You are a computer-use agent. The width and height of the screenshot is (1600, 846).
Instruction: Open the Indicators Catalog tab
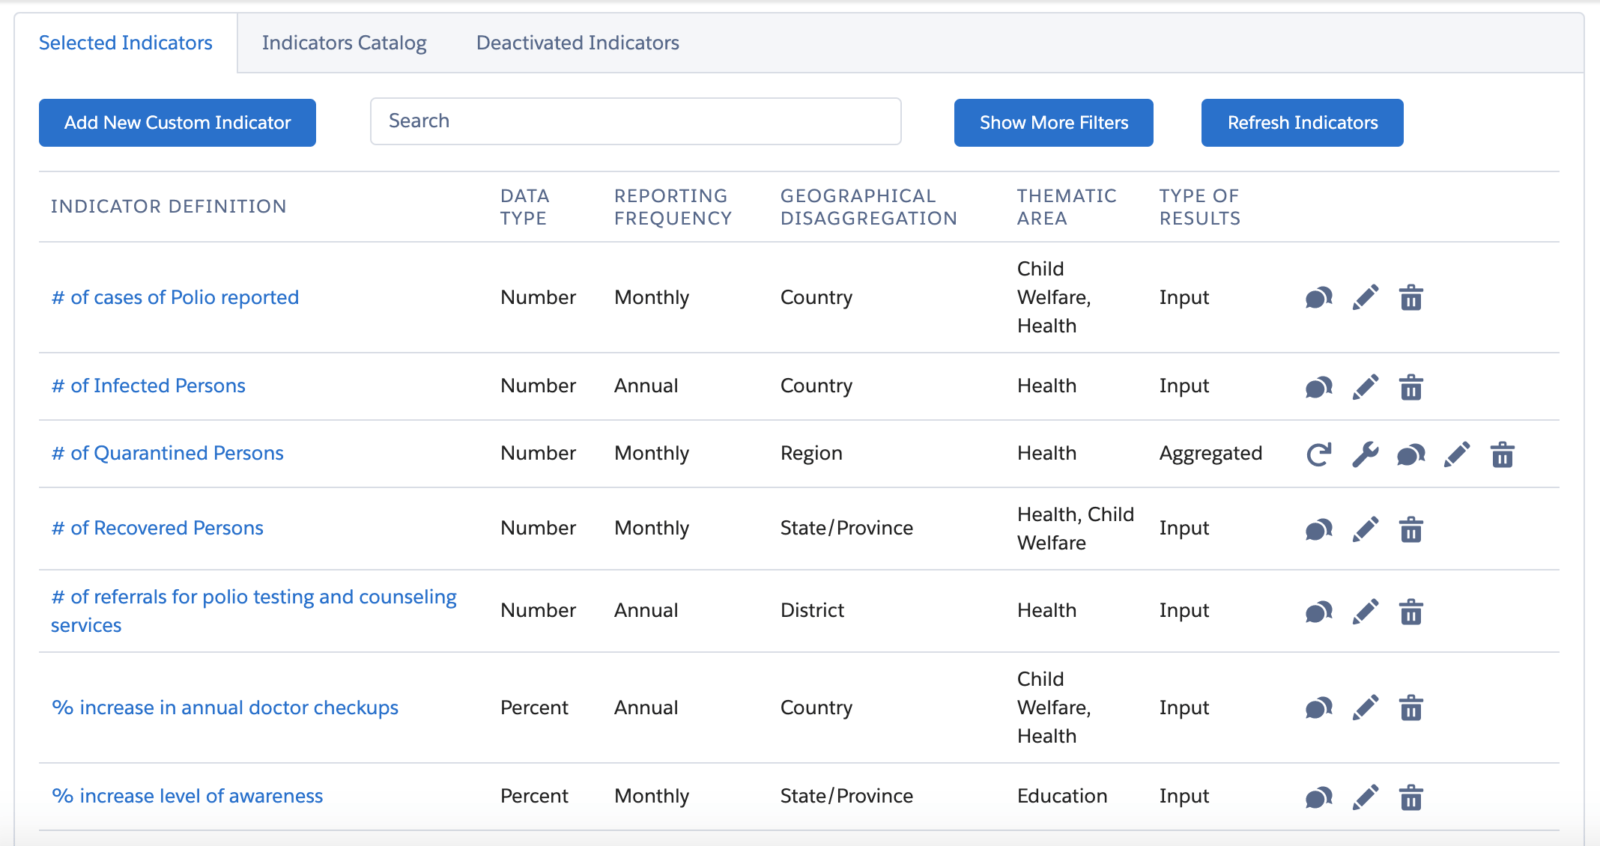point(344,43)
